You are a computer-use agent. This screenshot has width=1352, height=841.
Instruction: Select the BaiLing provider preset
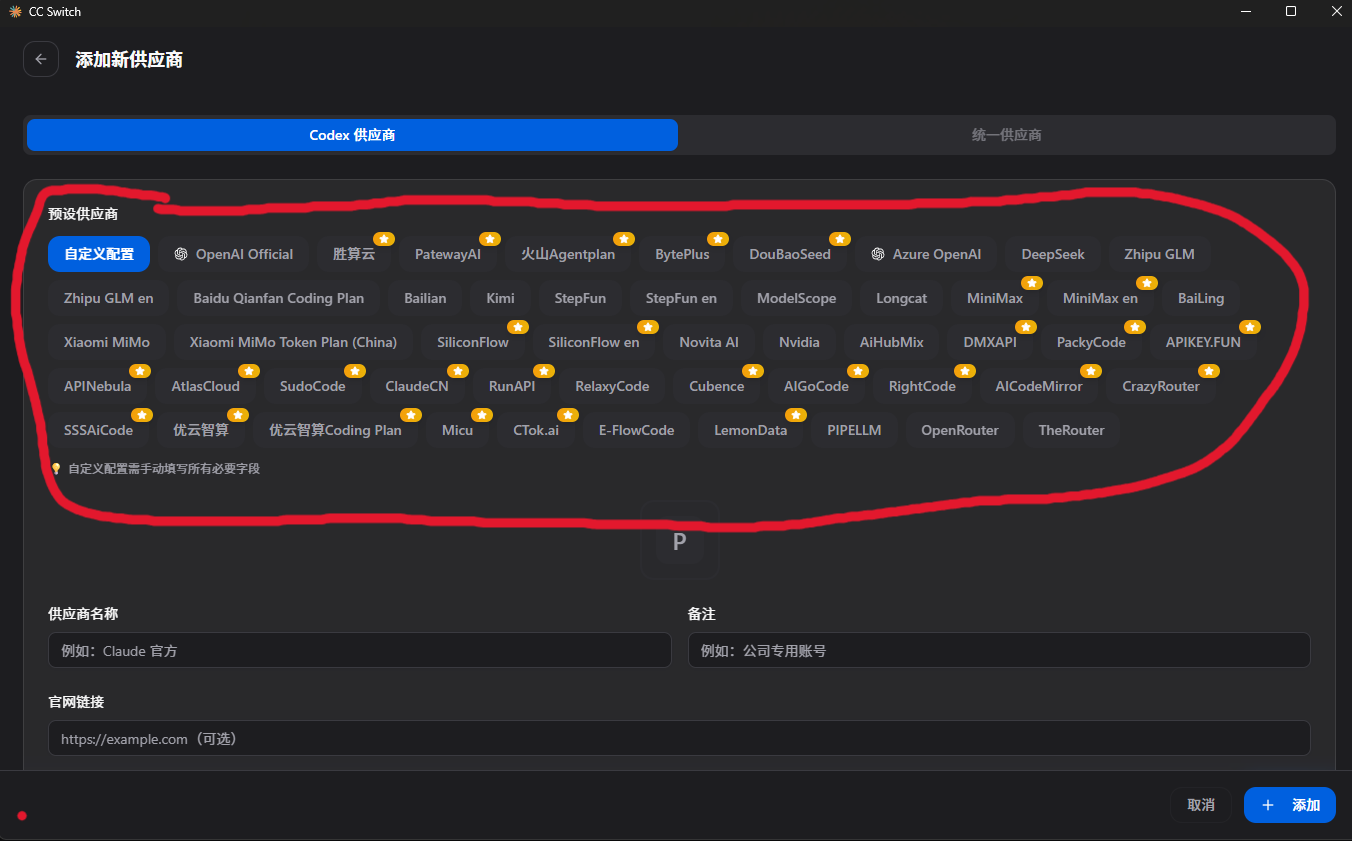[1201, 298]
